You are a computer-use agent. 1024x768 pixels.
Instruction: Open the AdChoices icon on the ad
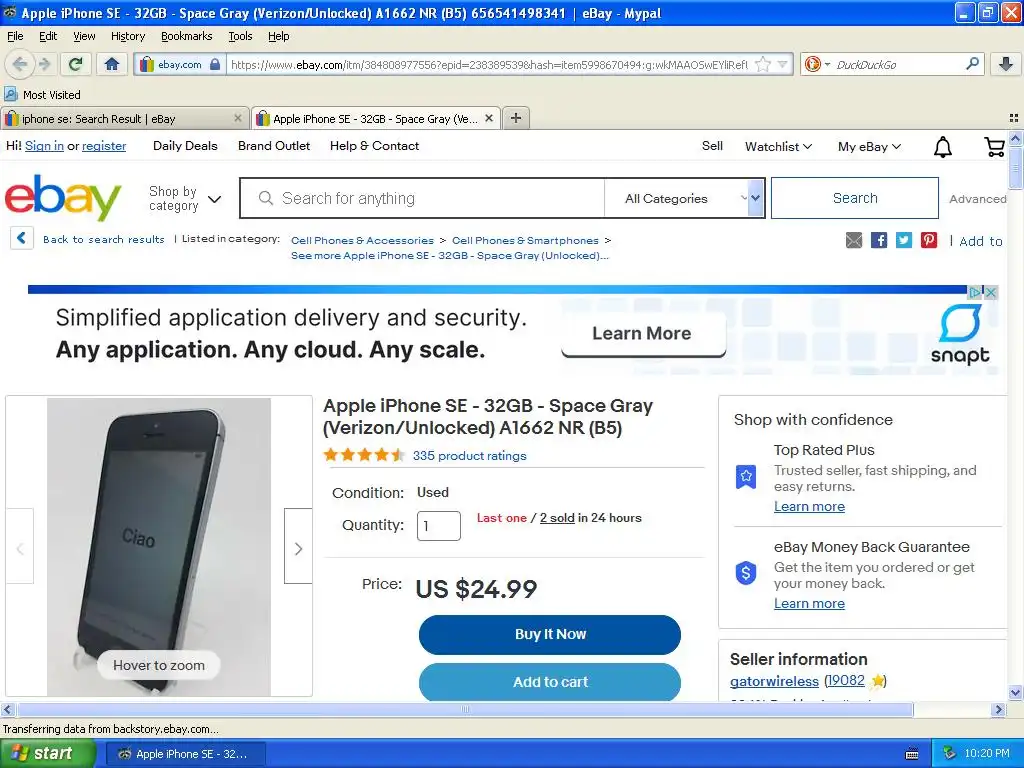point(975,293)
